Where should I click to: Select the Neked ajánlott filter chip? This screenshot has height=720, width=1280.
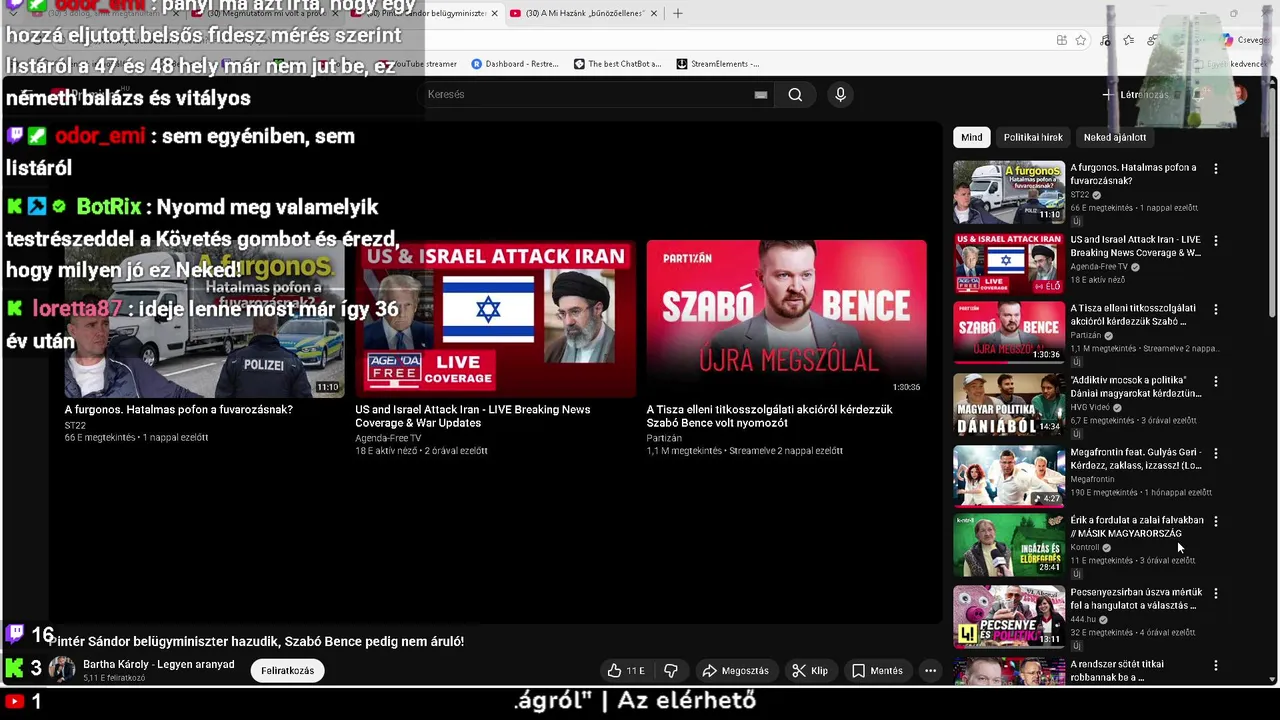pos(1115,137)
